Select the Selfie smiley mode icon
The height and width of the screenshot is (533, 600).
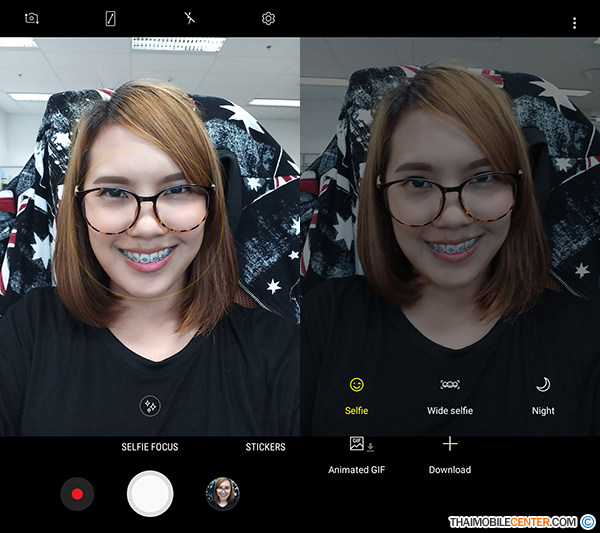(x=357, y=385)
